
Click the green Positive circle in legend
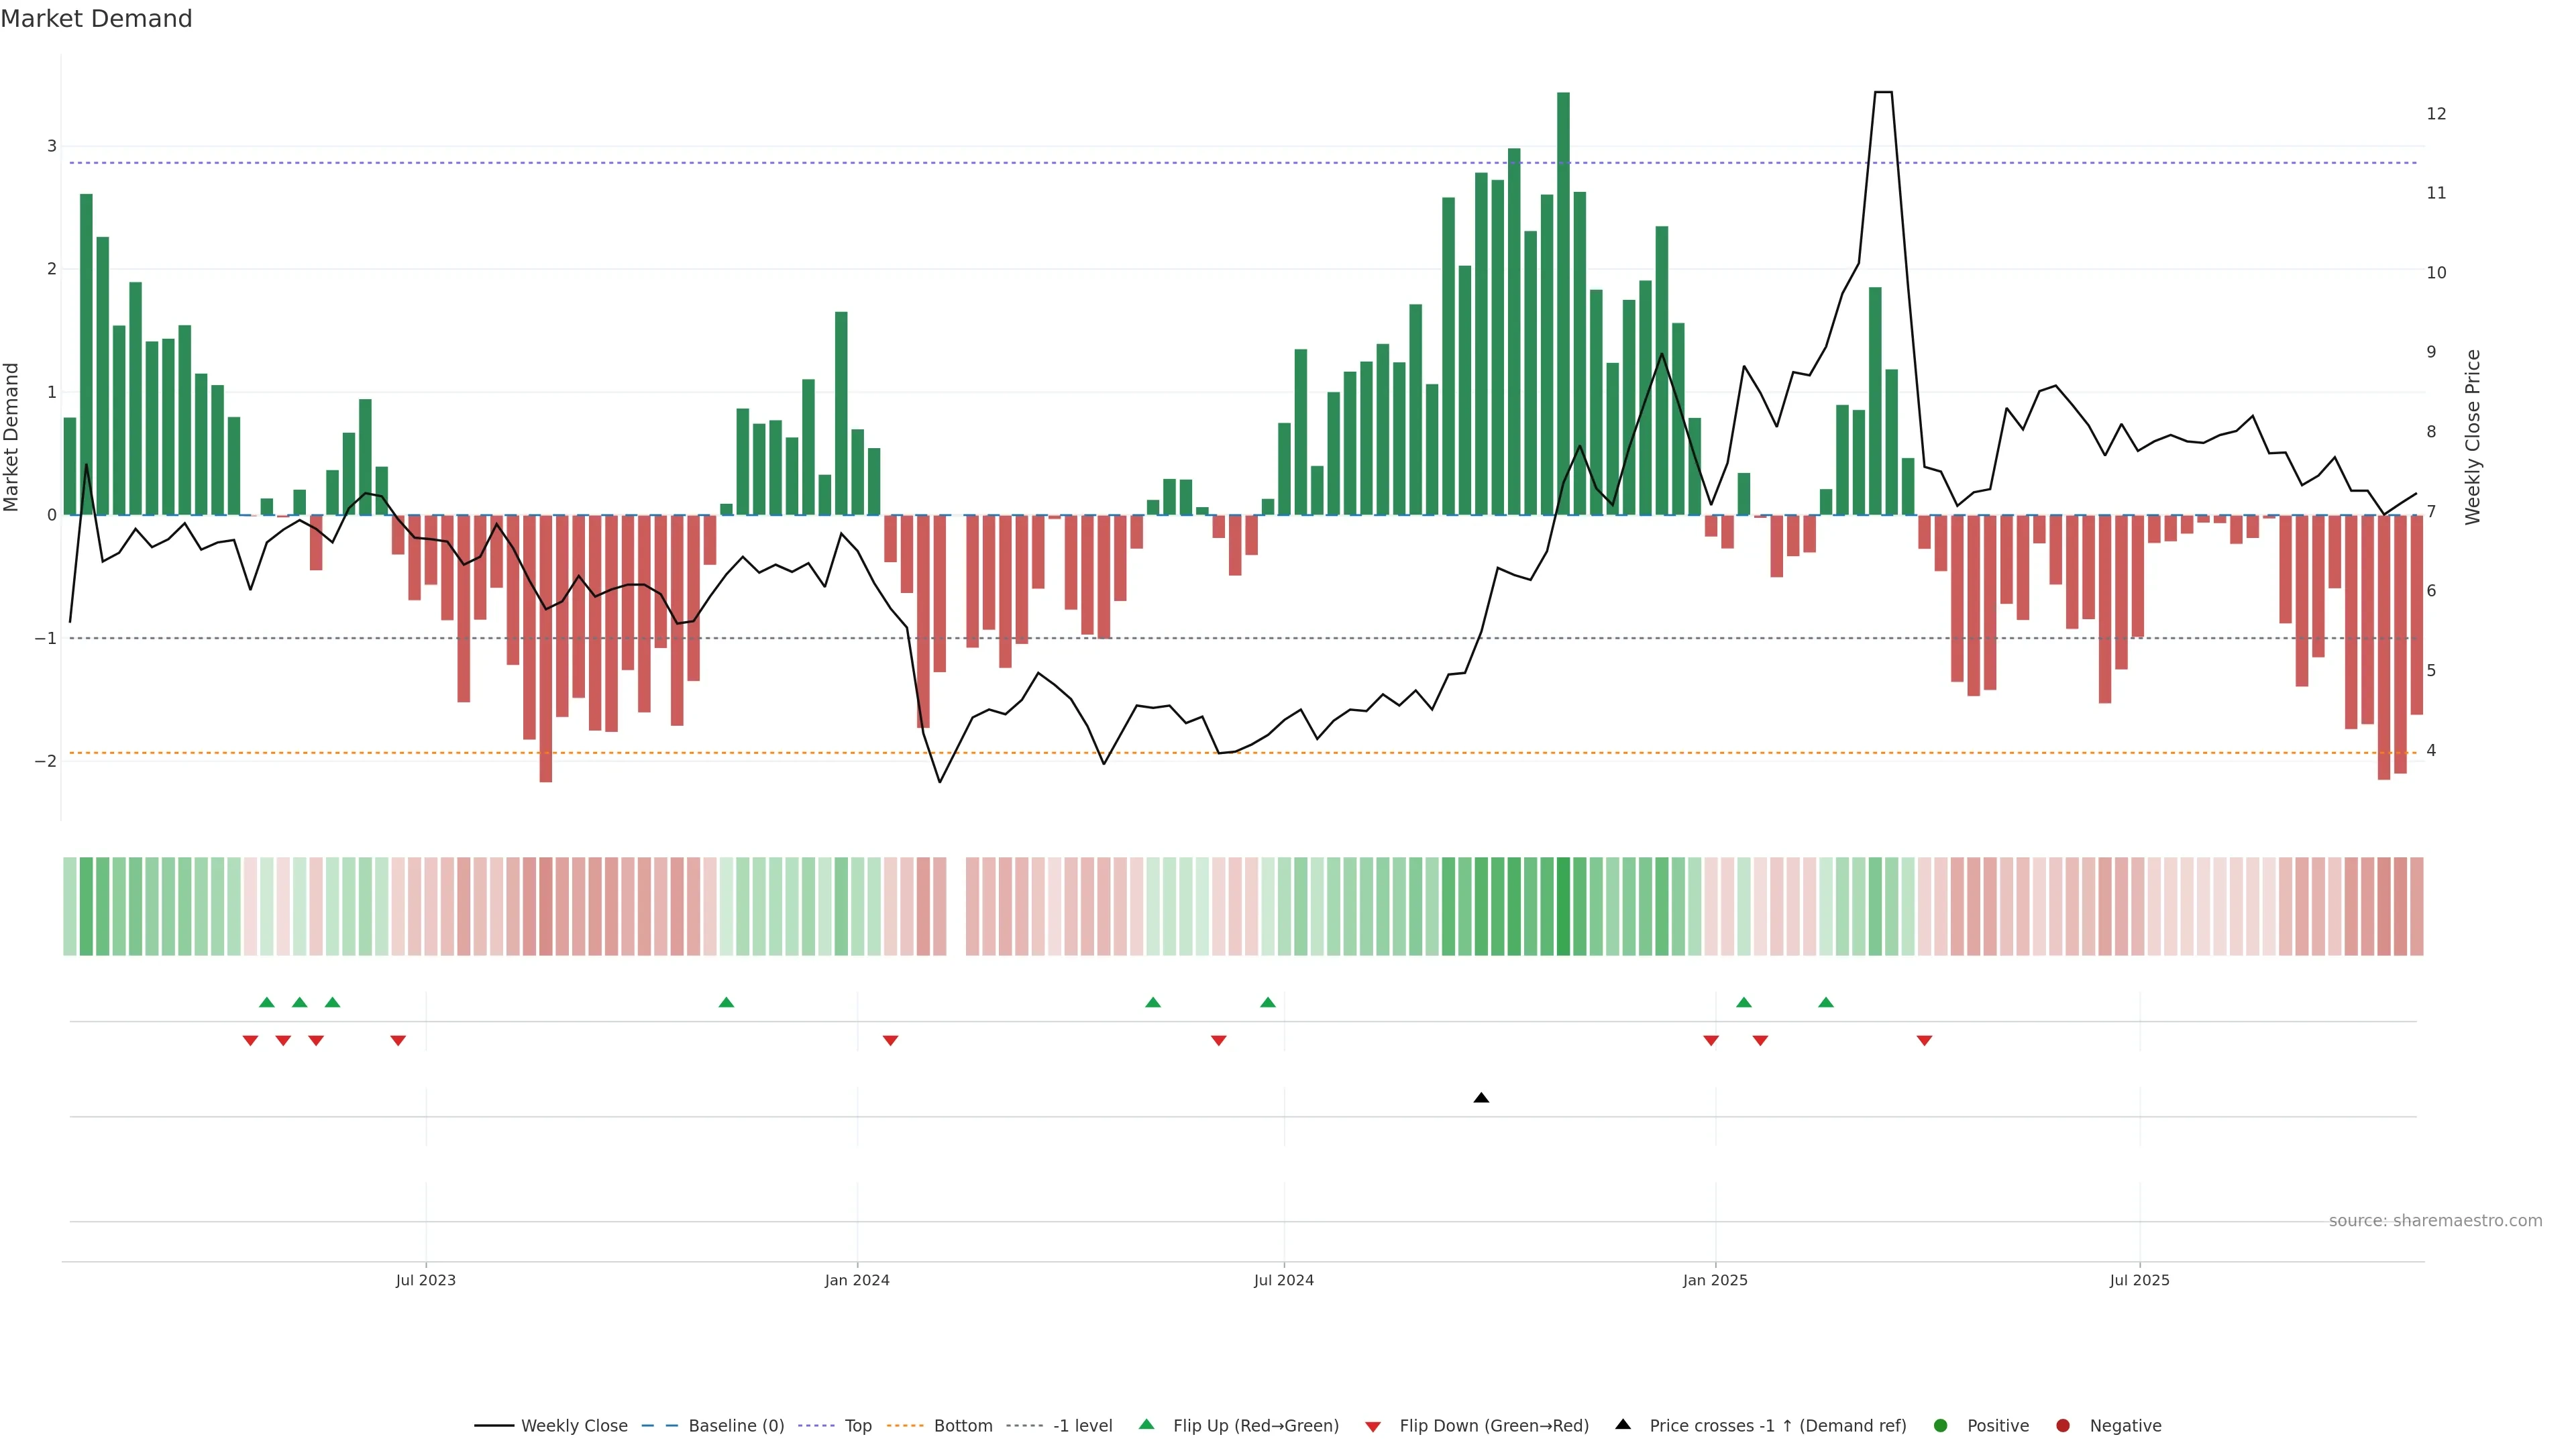[x=1940, y=1425]
